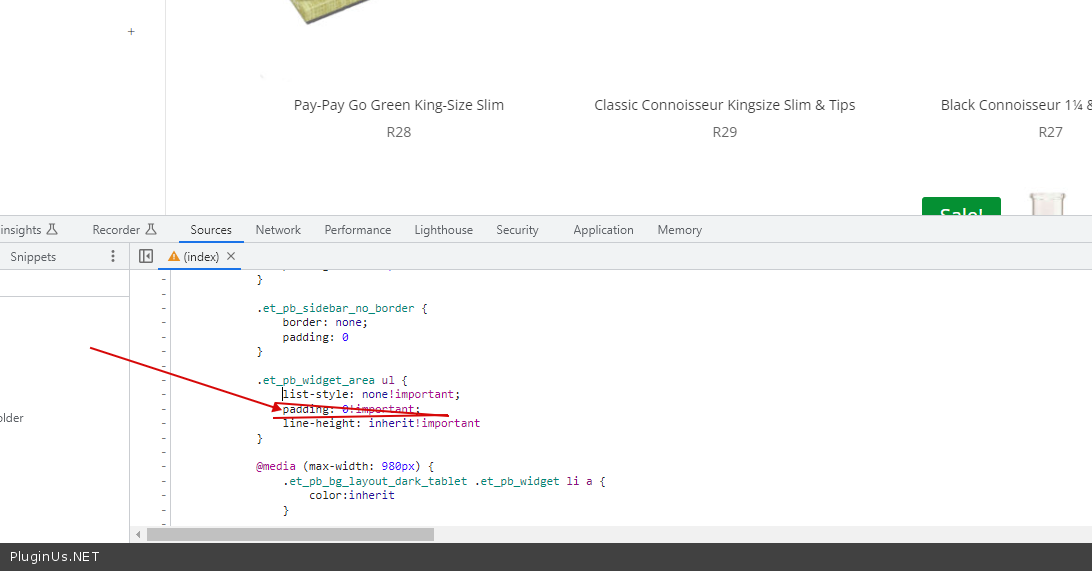Switch to the Network tab
Viewport: 1092px width, 571px height.
[278, 230]
